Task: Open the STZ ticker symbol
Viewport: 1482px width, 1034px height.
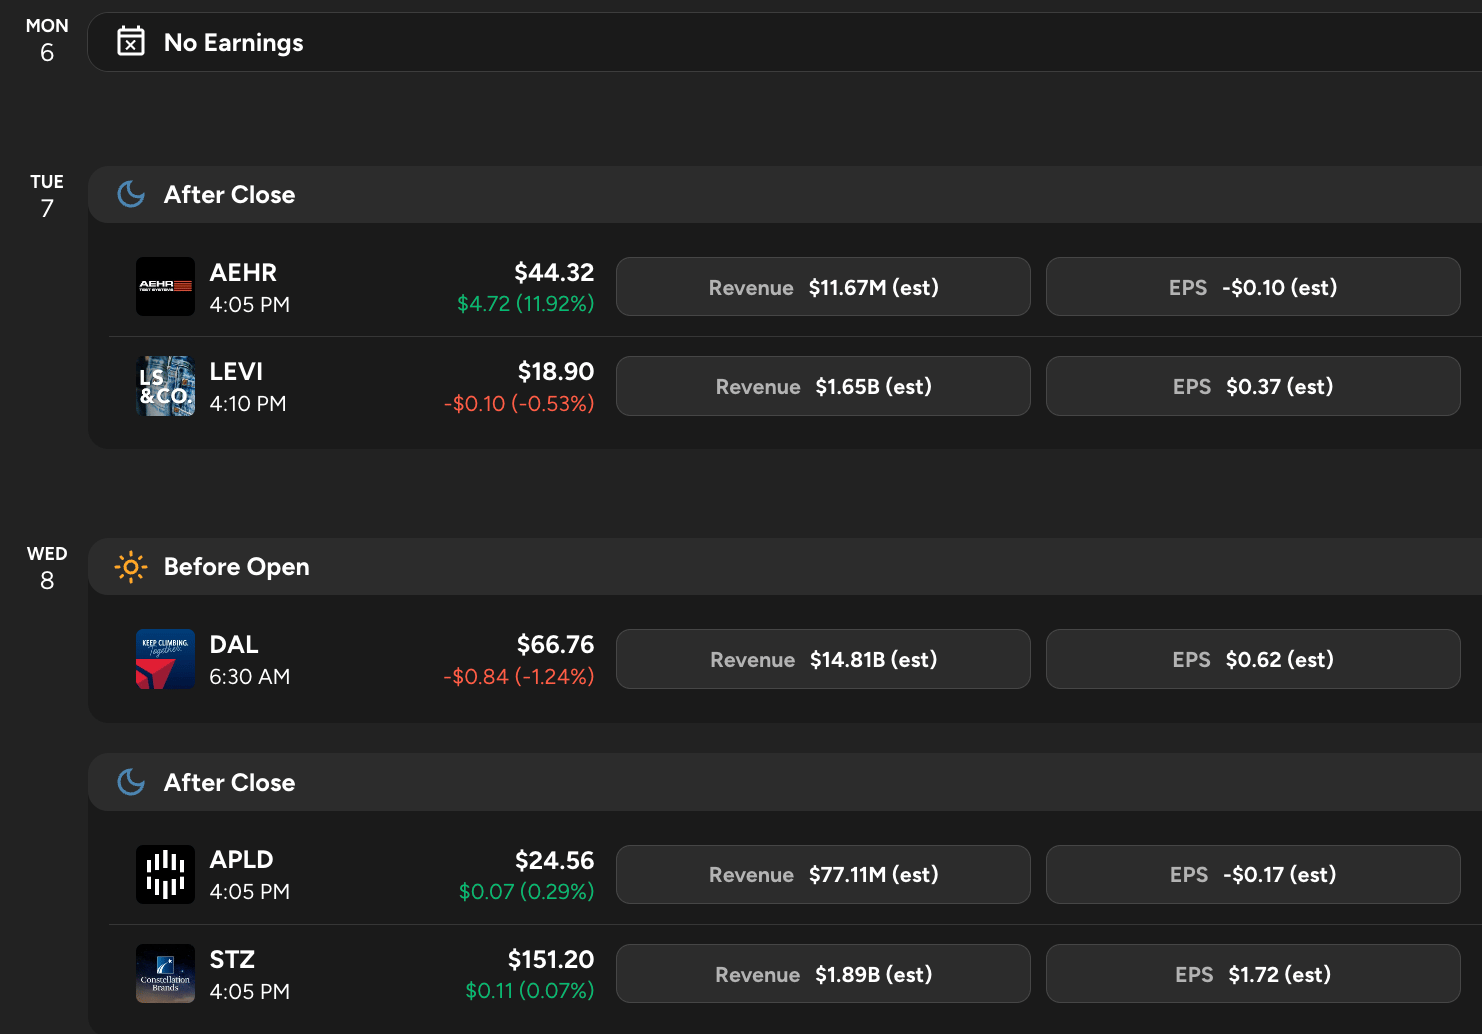Action: point(232,959)
